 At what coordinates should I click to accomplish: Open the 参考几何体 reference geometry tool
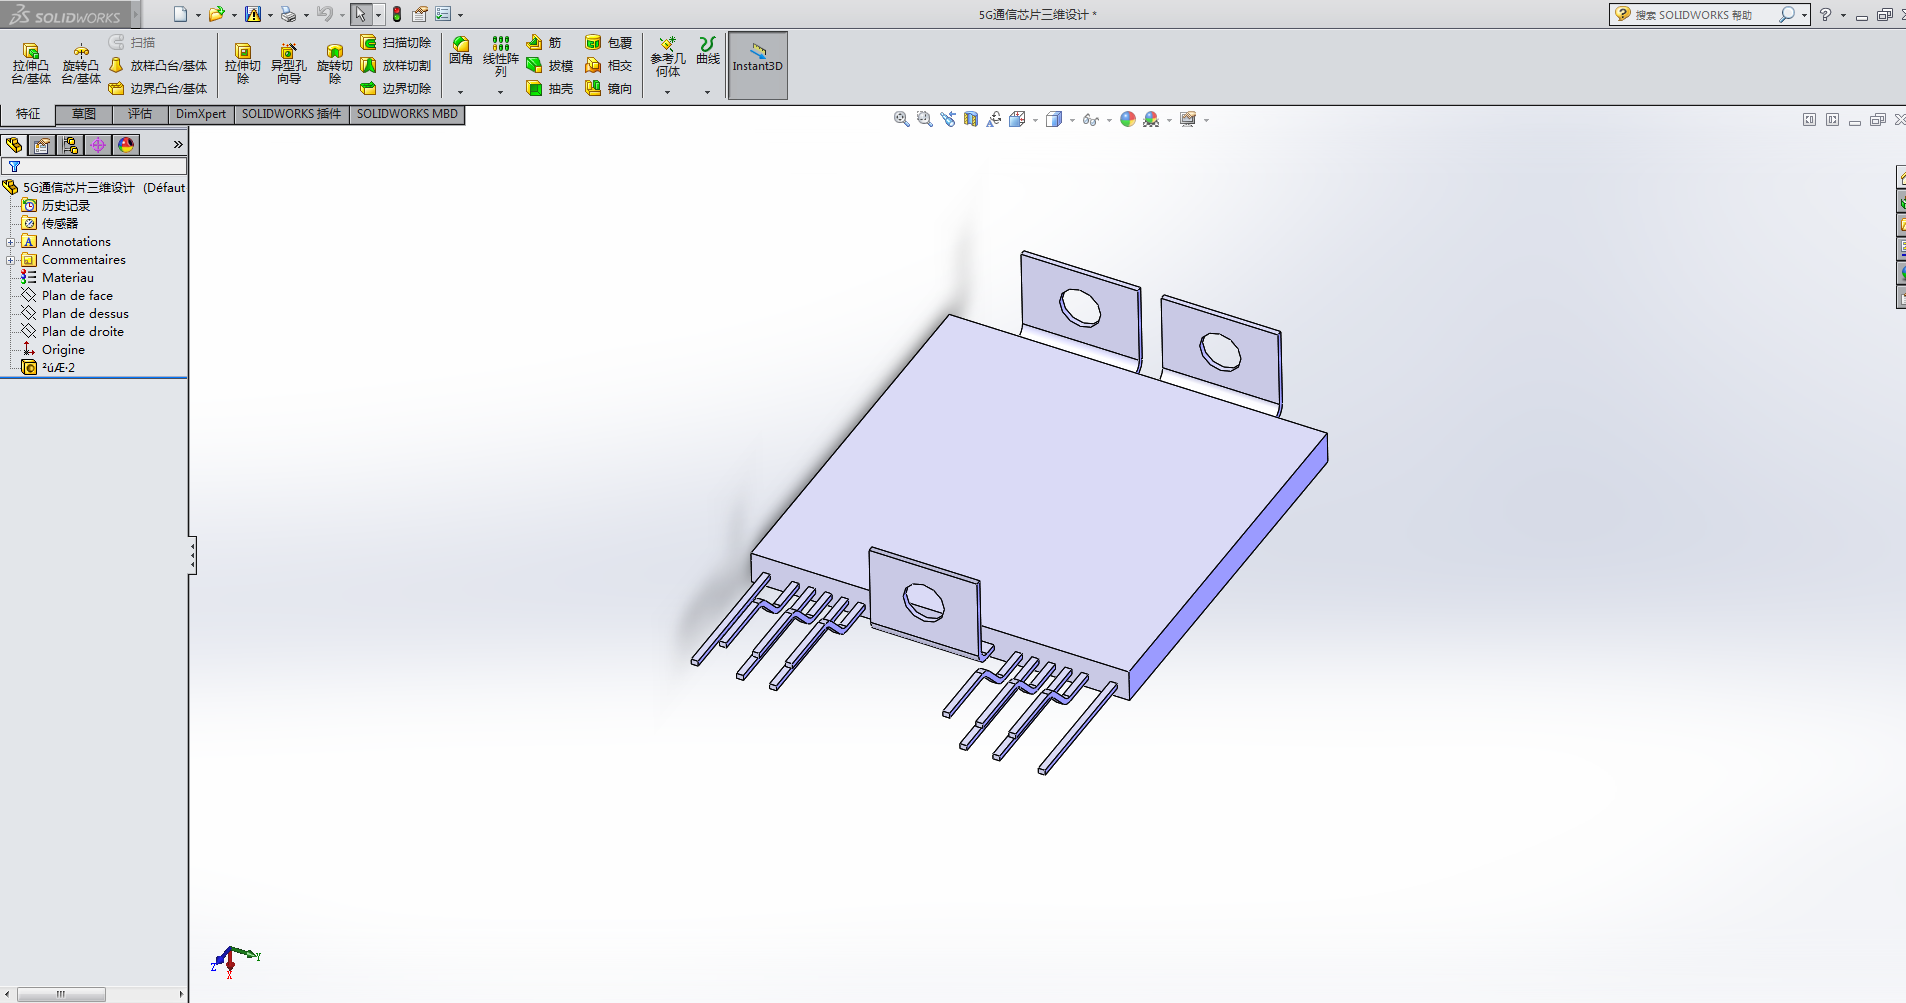tap(668, 57)
